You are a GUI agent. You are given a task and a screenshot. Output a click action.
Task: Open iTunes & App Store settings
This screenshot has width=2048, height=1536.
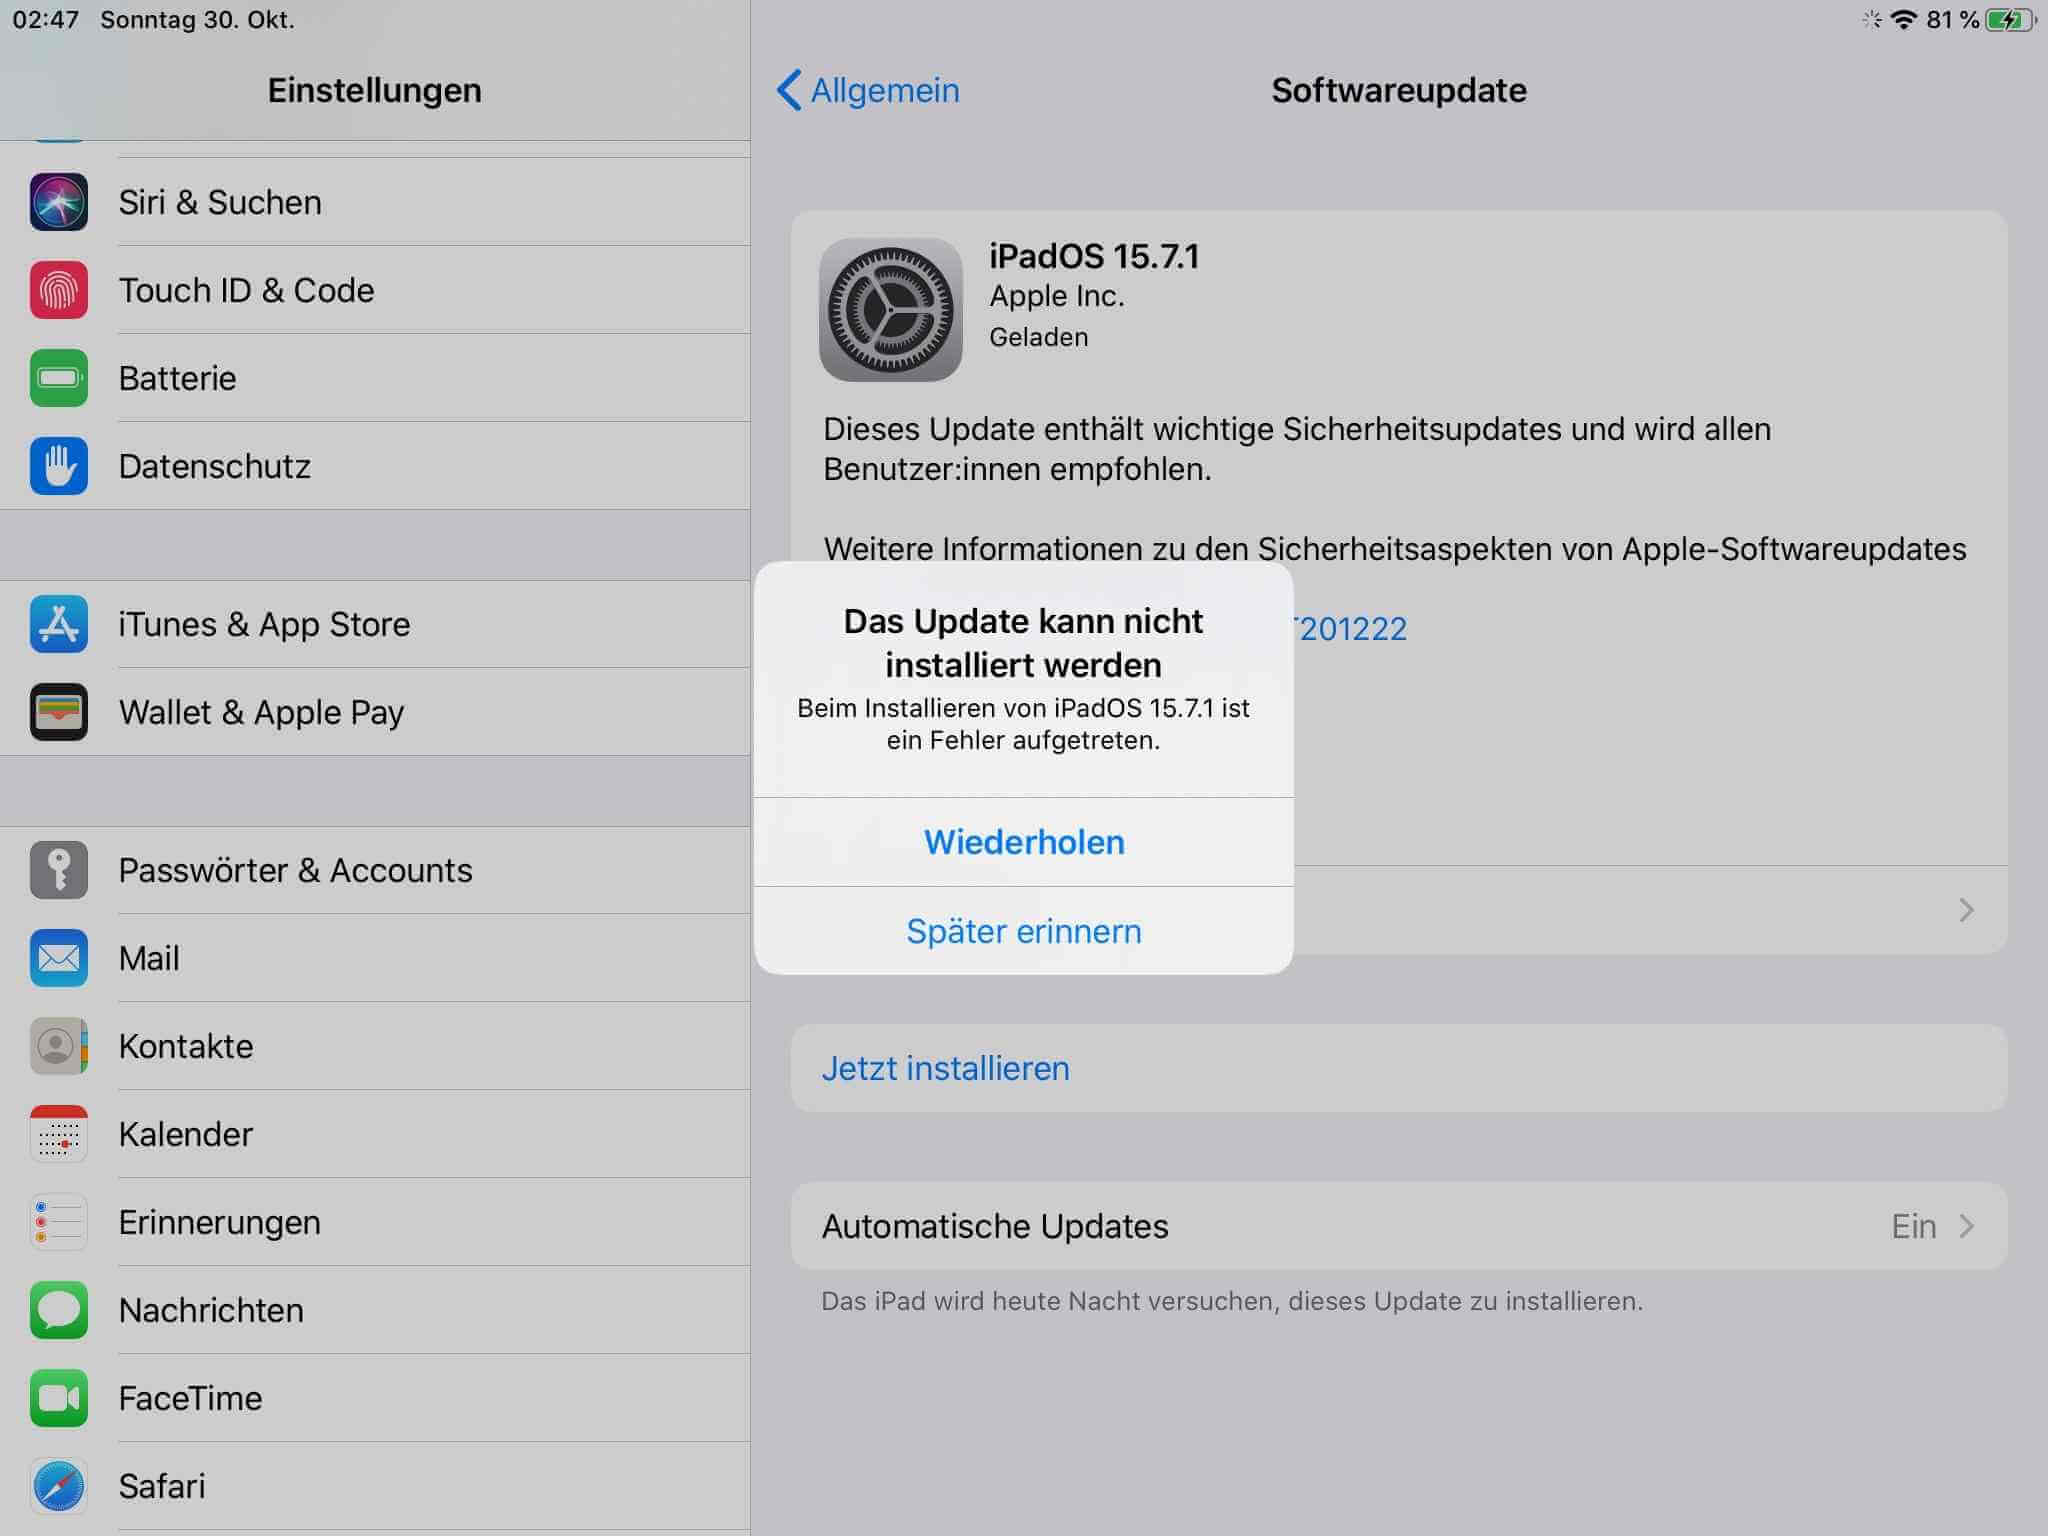[375, 624]
